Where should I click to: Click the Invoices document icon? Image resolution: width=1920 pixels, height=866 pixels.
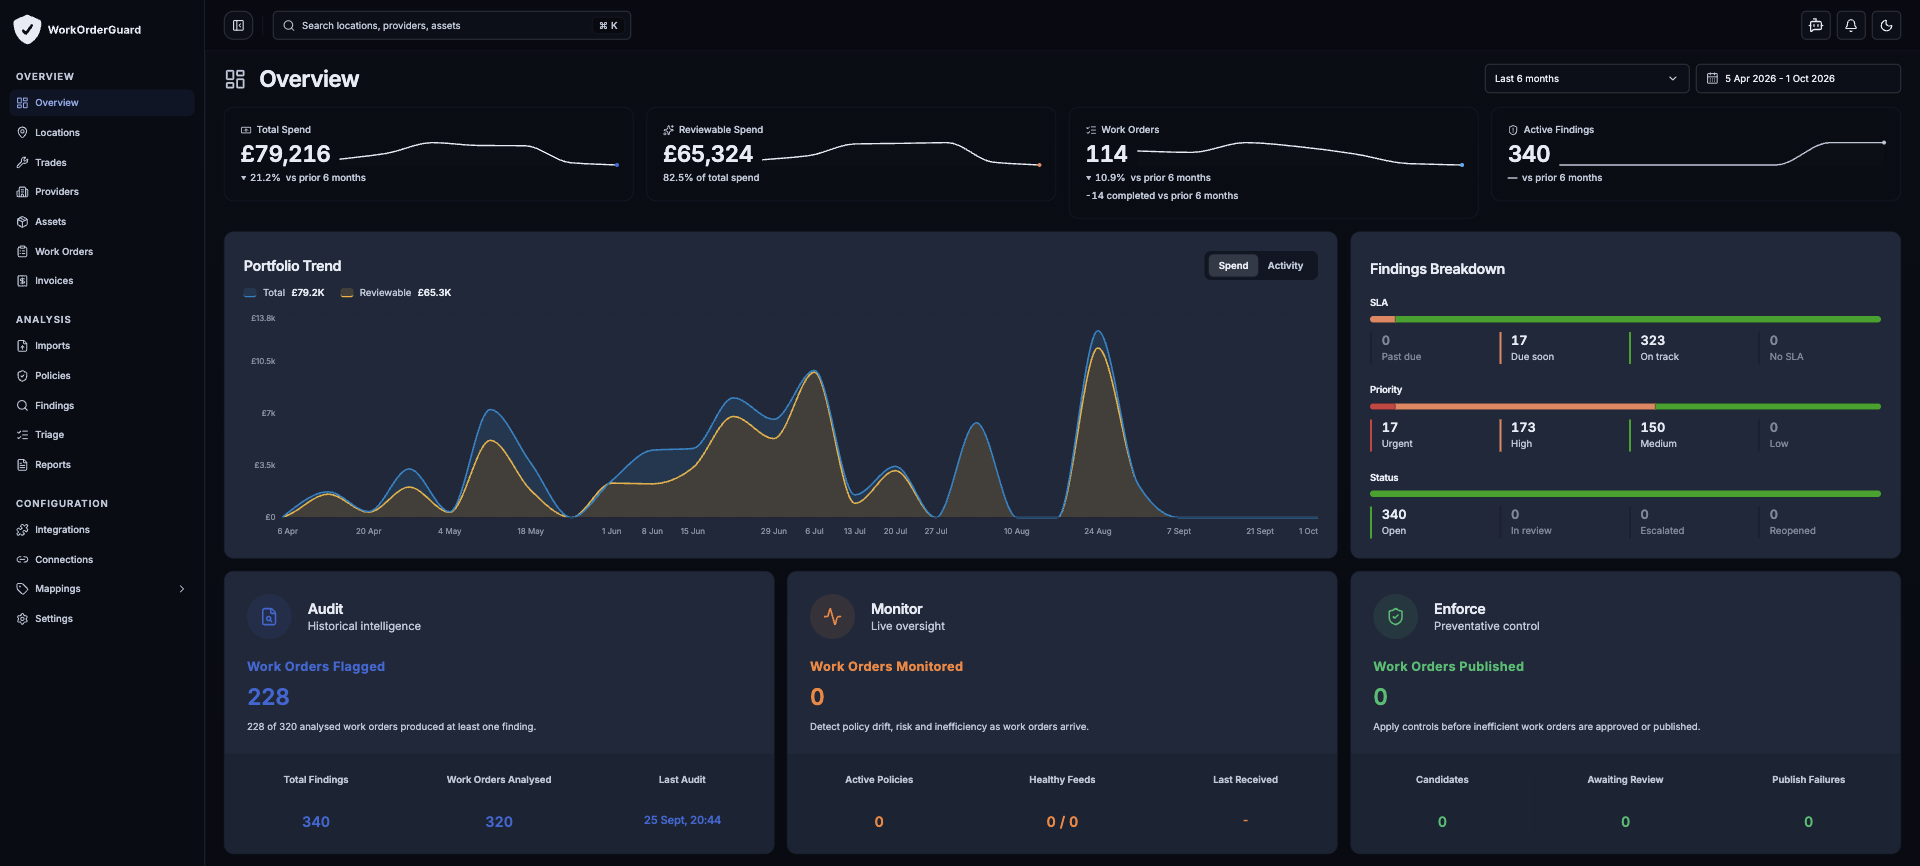click(x=22, y=281)
